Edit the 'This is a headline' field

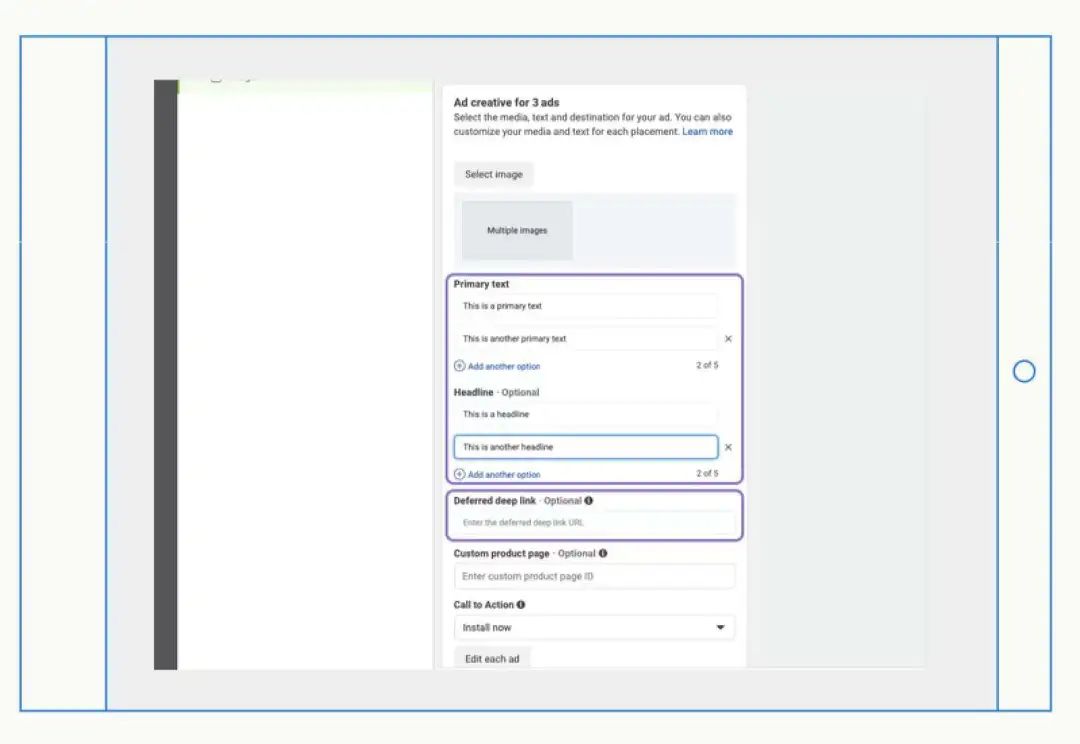click(585, 414)
